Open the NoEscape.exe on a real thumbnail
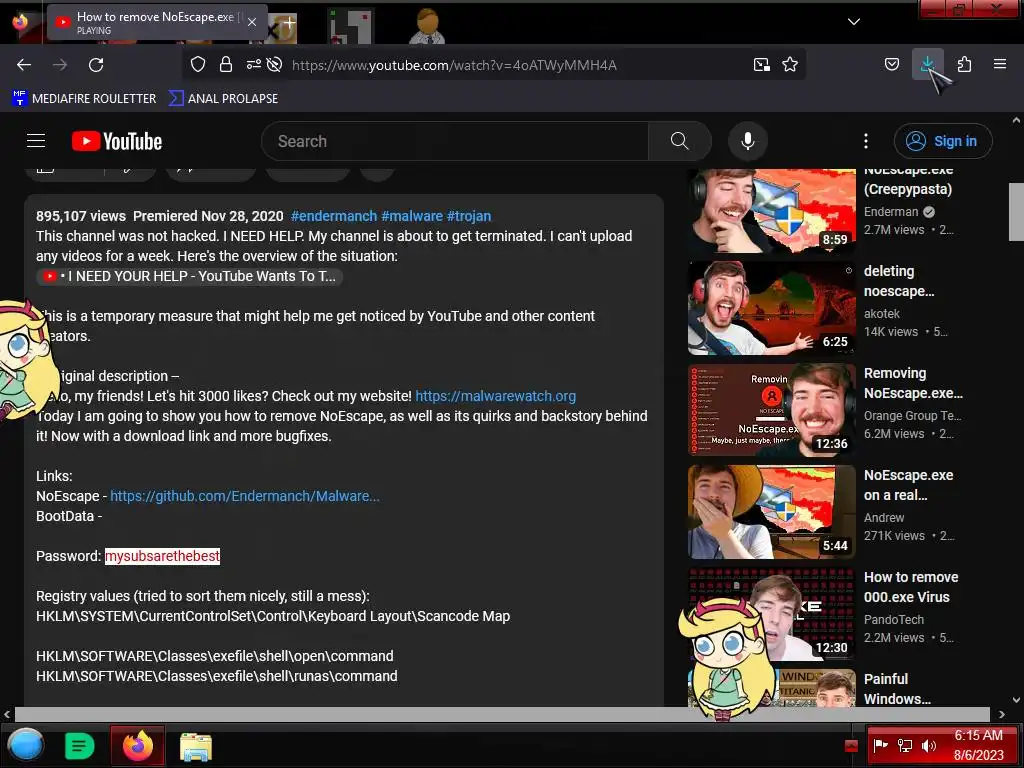 (x=771, y=512)
